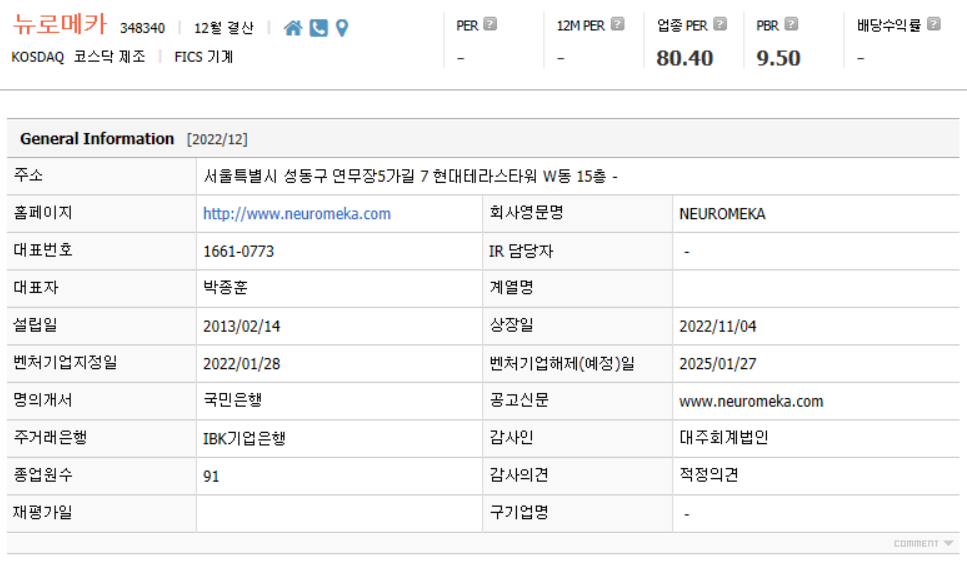Viewport: 967px width, 566px height.
Task: Show help for 업종 PER question mark
Action: (720, 24)
